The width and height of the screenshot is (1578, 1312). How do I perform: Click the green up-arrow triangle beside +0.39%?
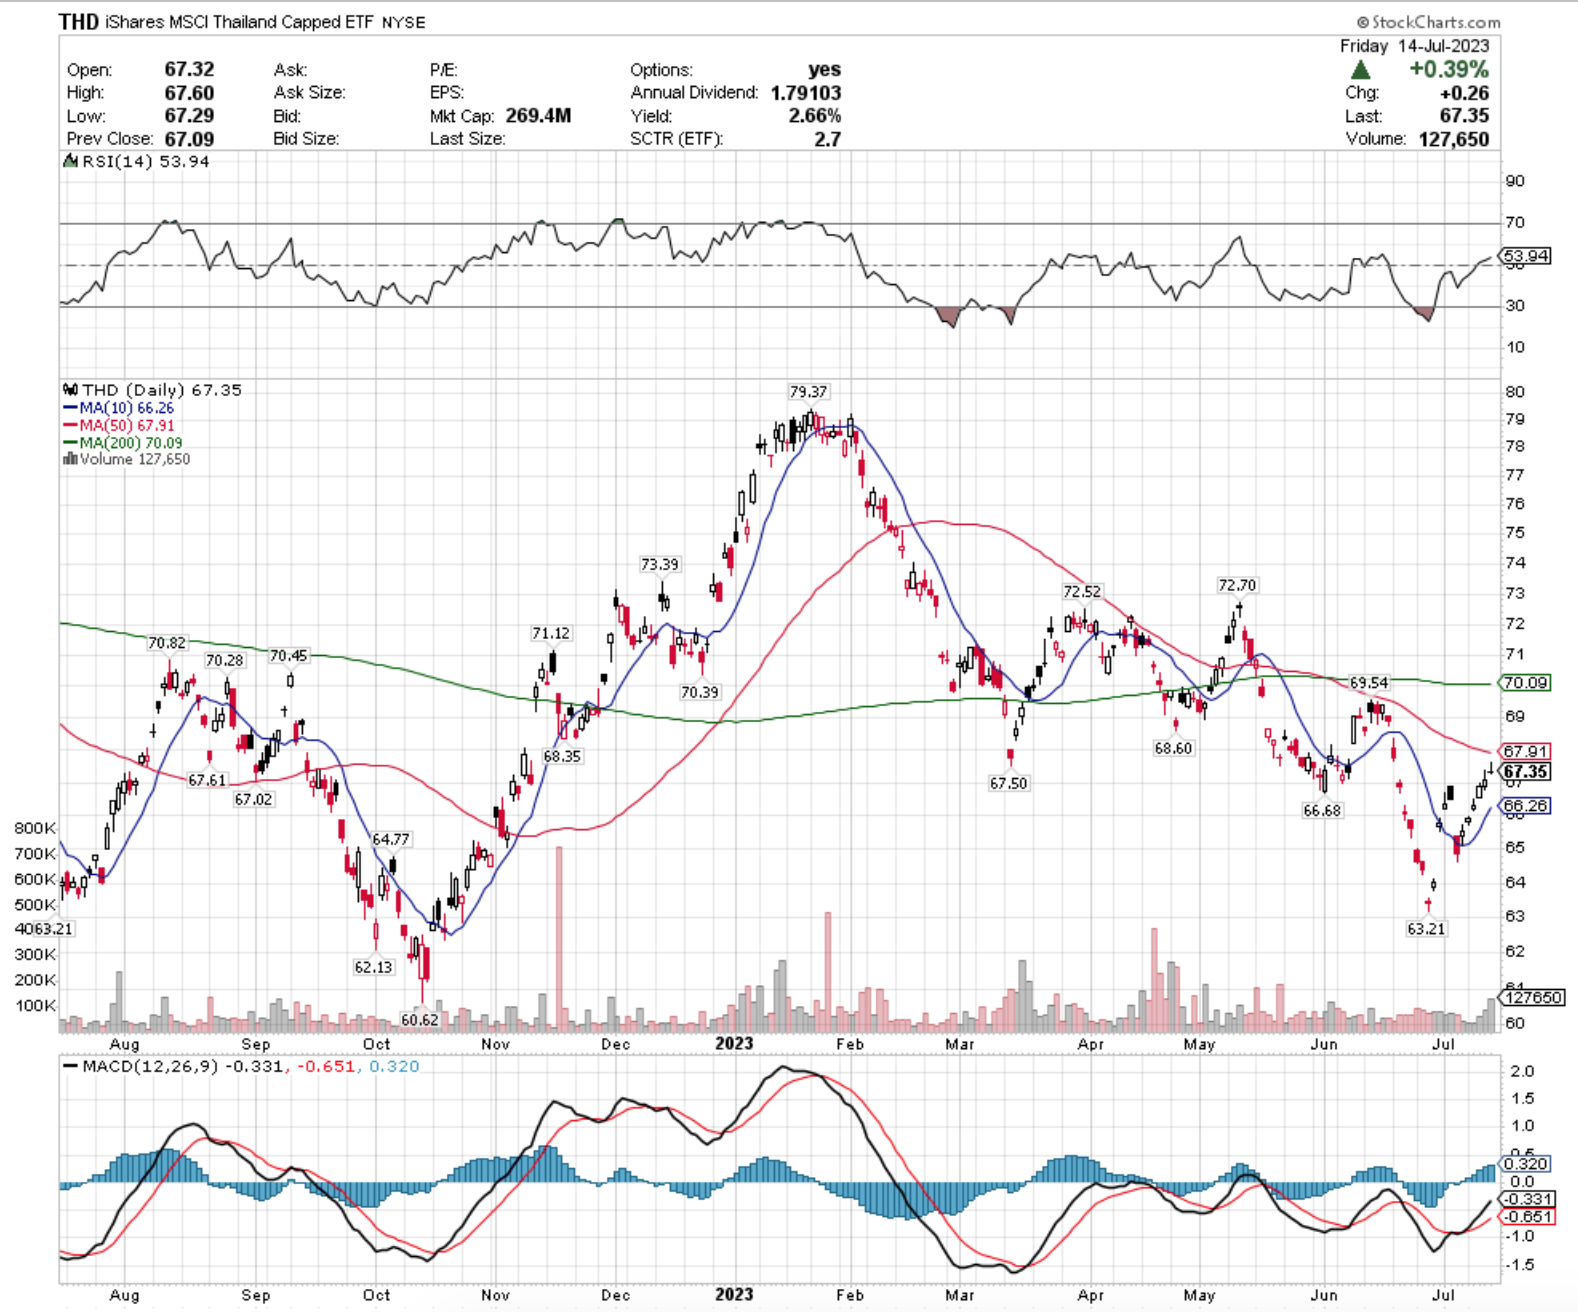click(1360, 70)
